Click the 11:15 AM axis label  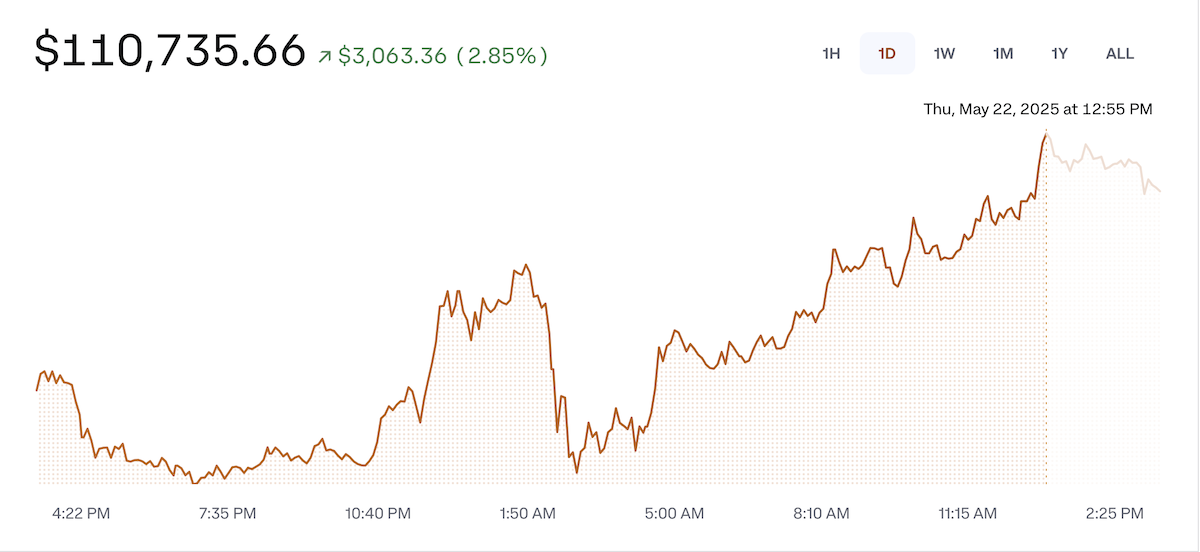click(968, 514)
